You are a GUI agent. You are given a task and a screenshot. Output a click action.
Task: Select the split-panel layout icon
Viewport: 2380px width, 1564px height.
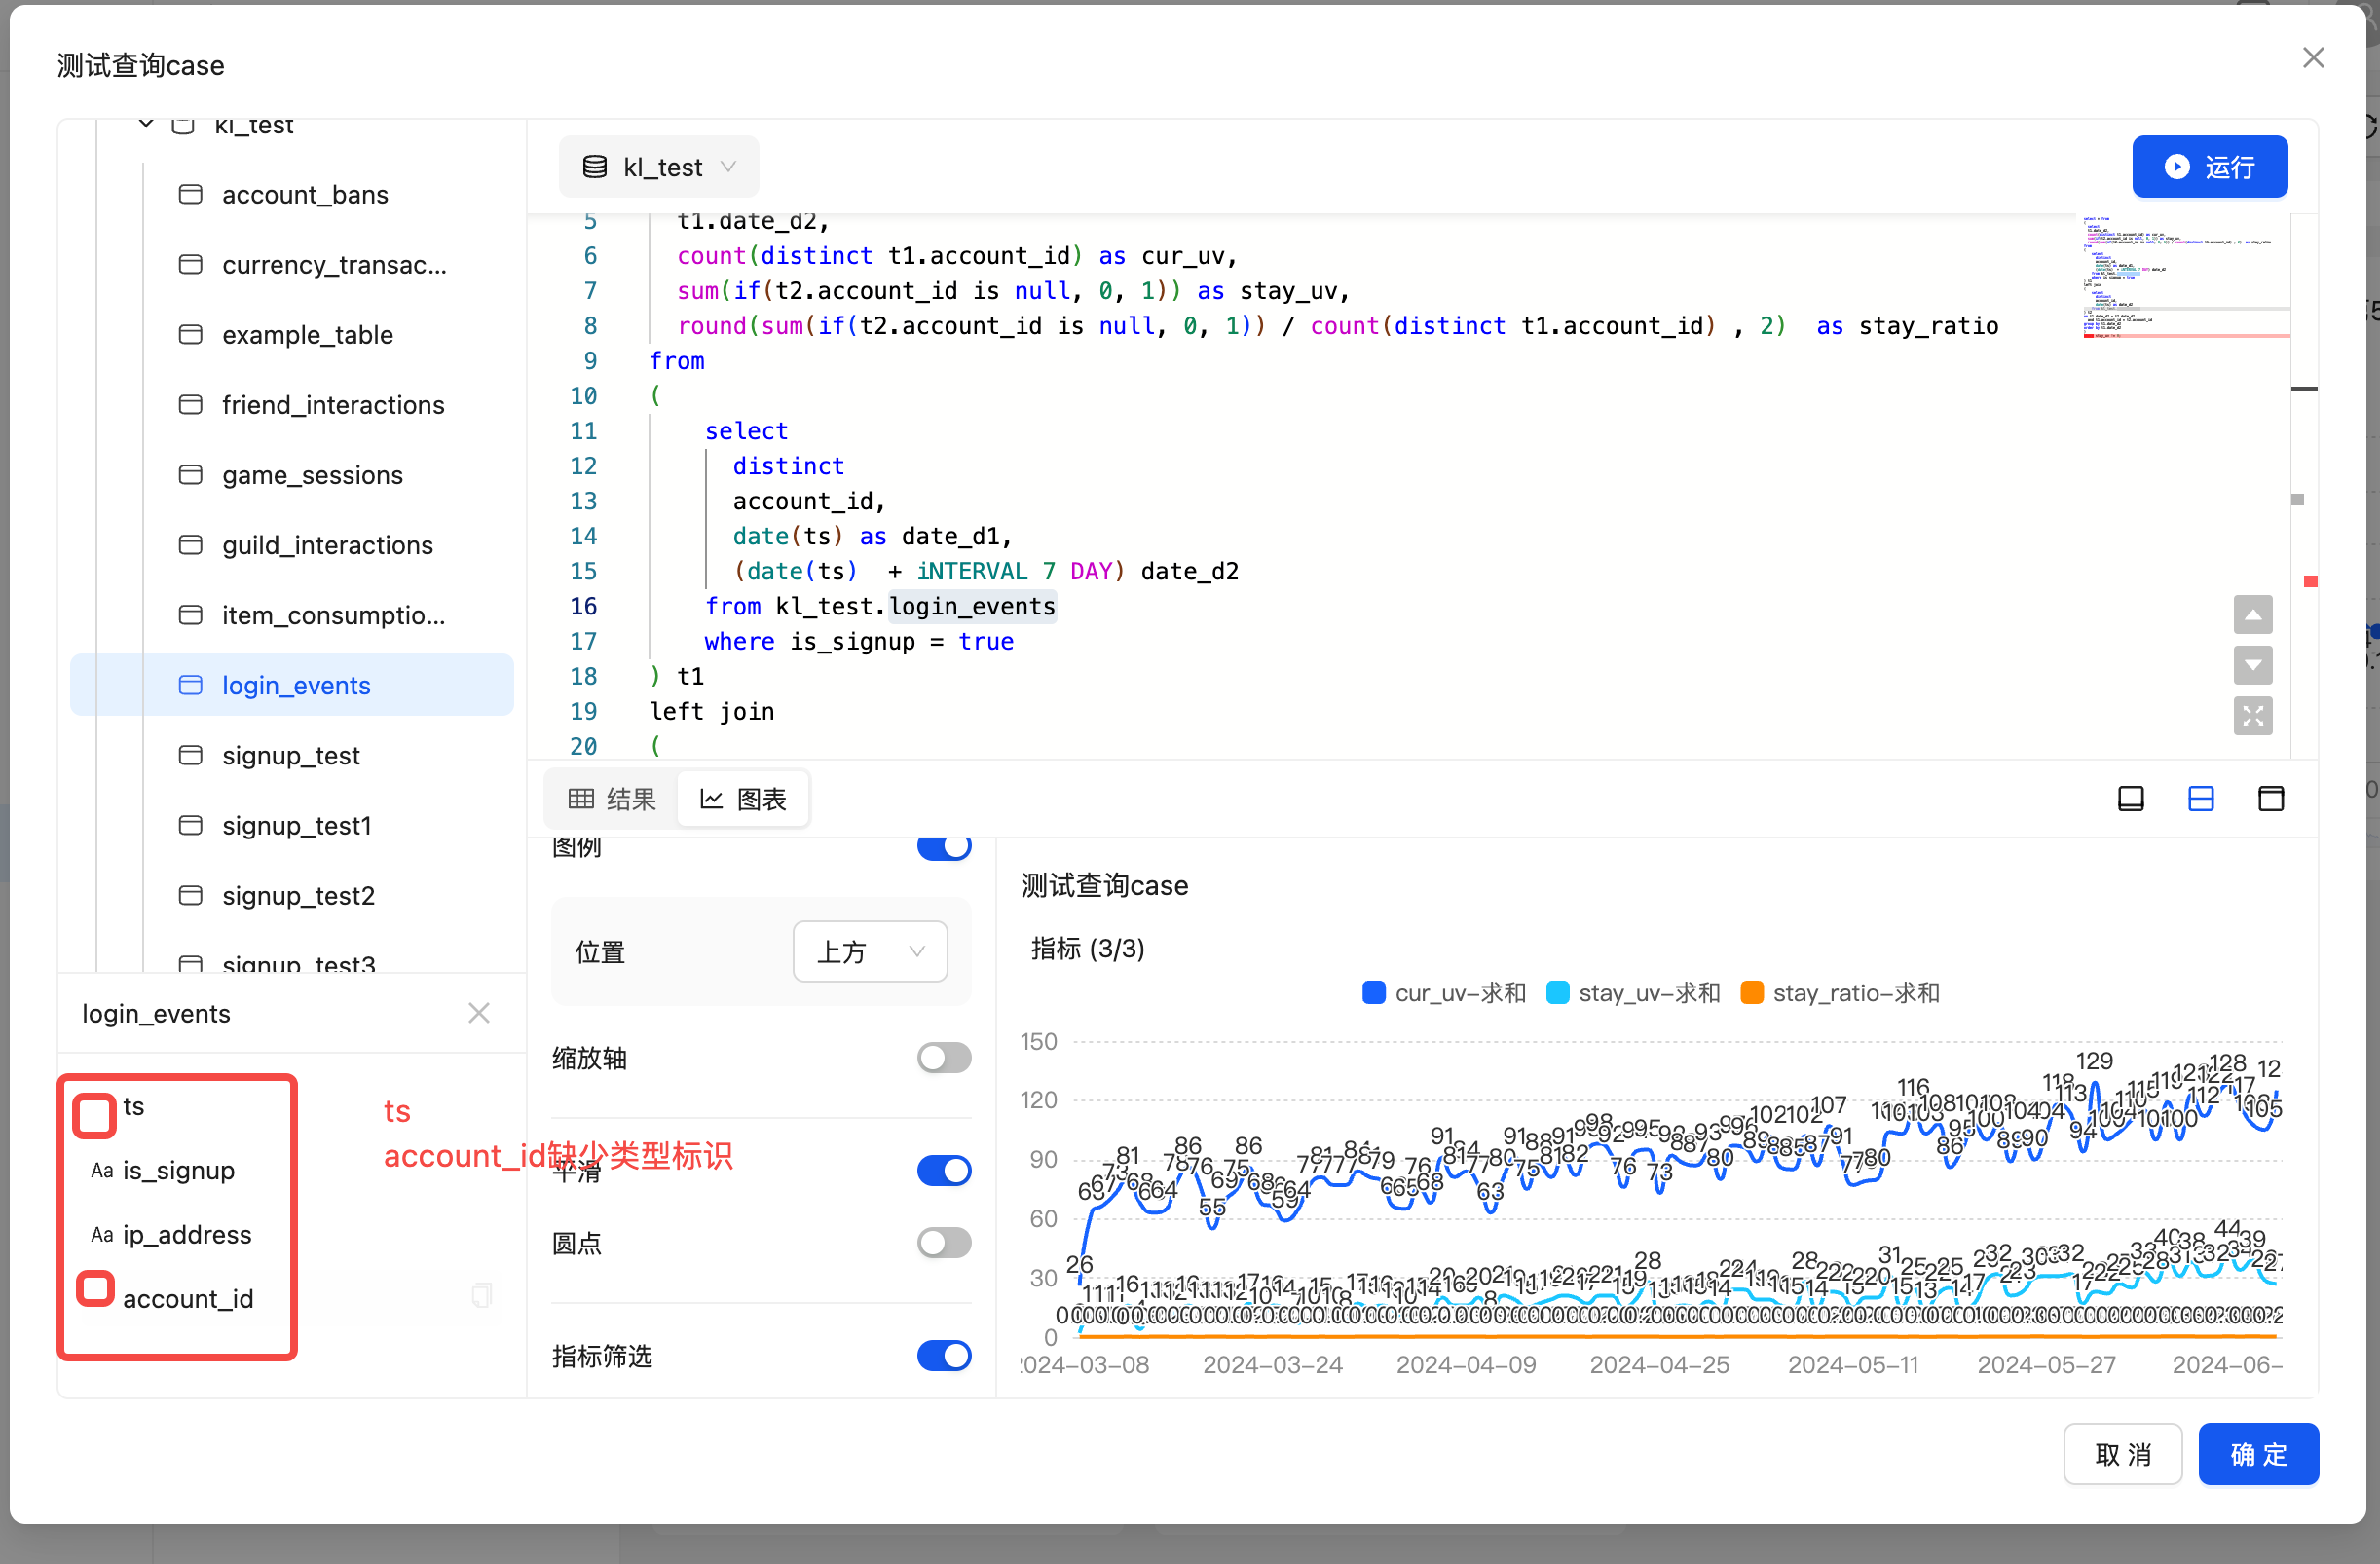2200,798
